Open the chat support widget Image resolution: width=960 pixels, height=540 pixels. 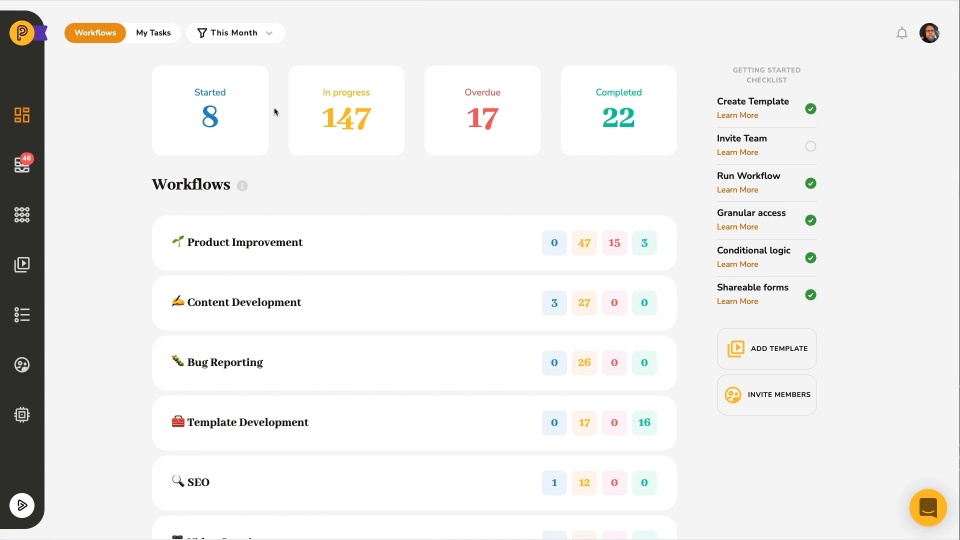pyautogui.click(x=928, y=508)
